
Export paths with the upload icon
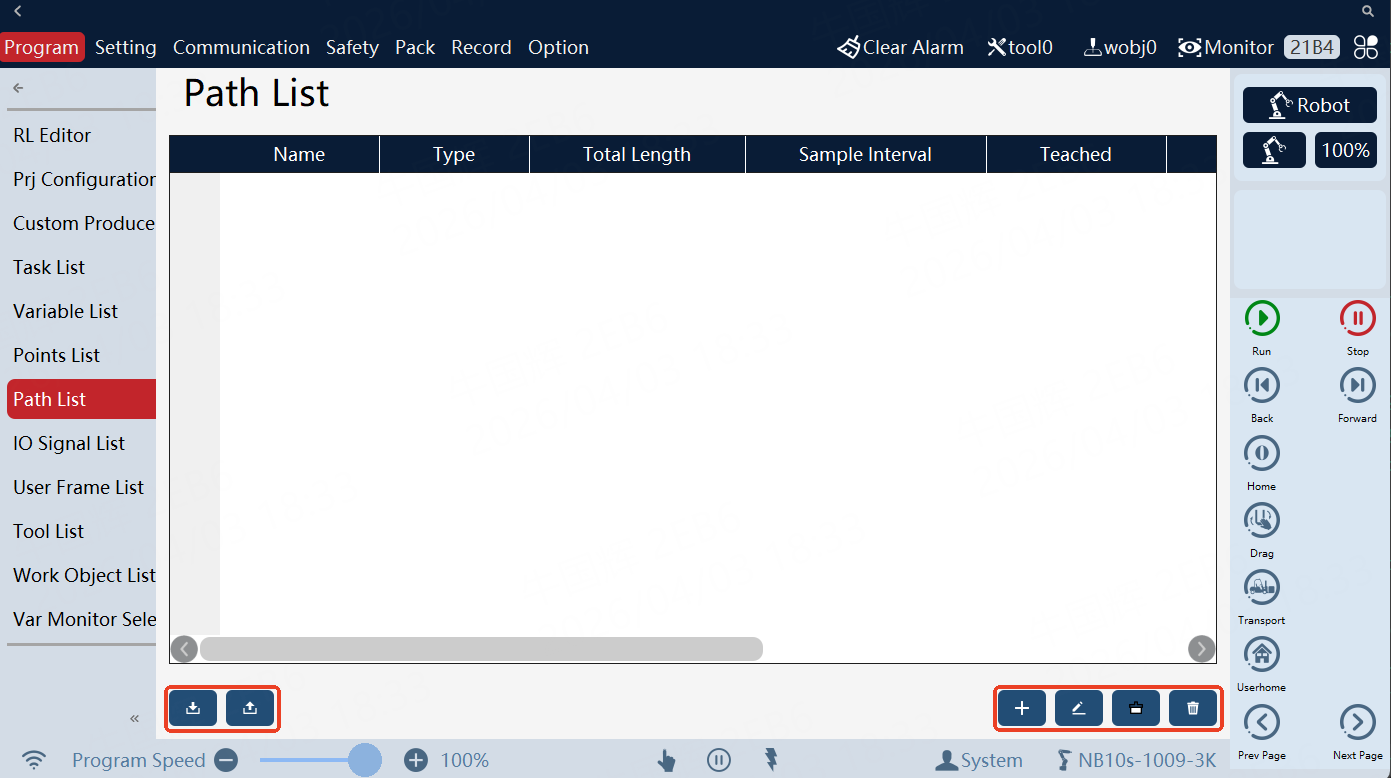250,708
